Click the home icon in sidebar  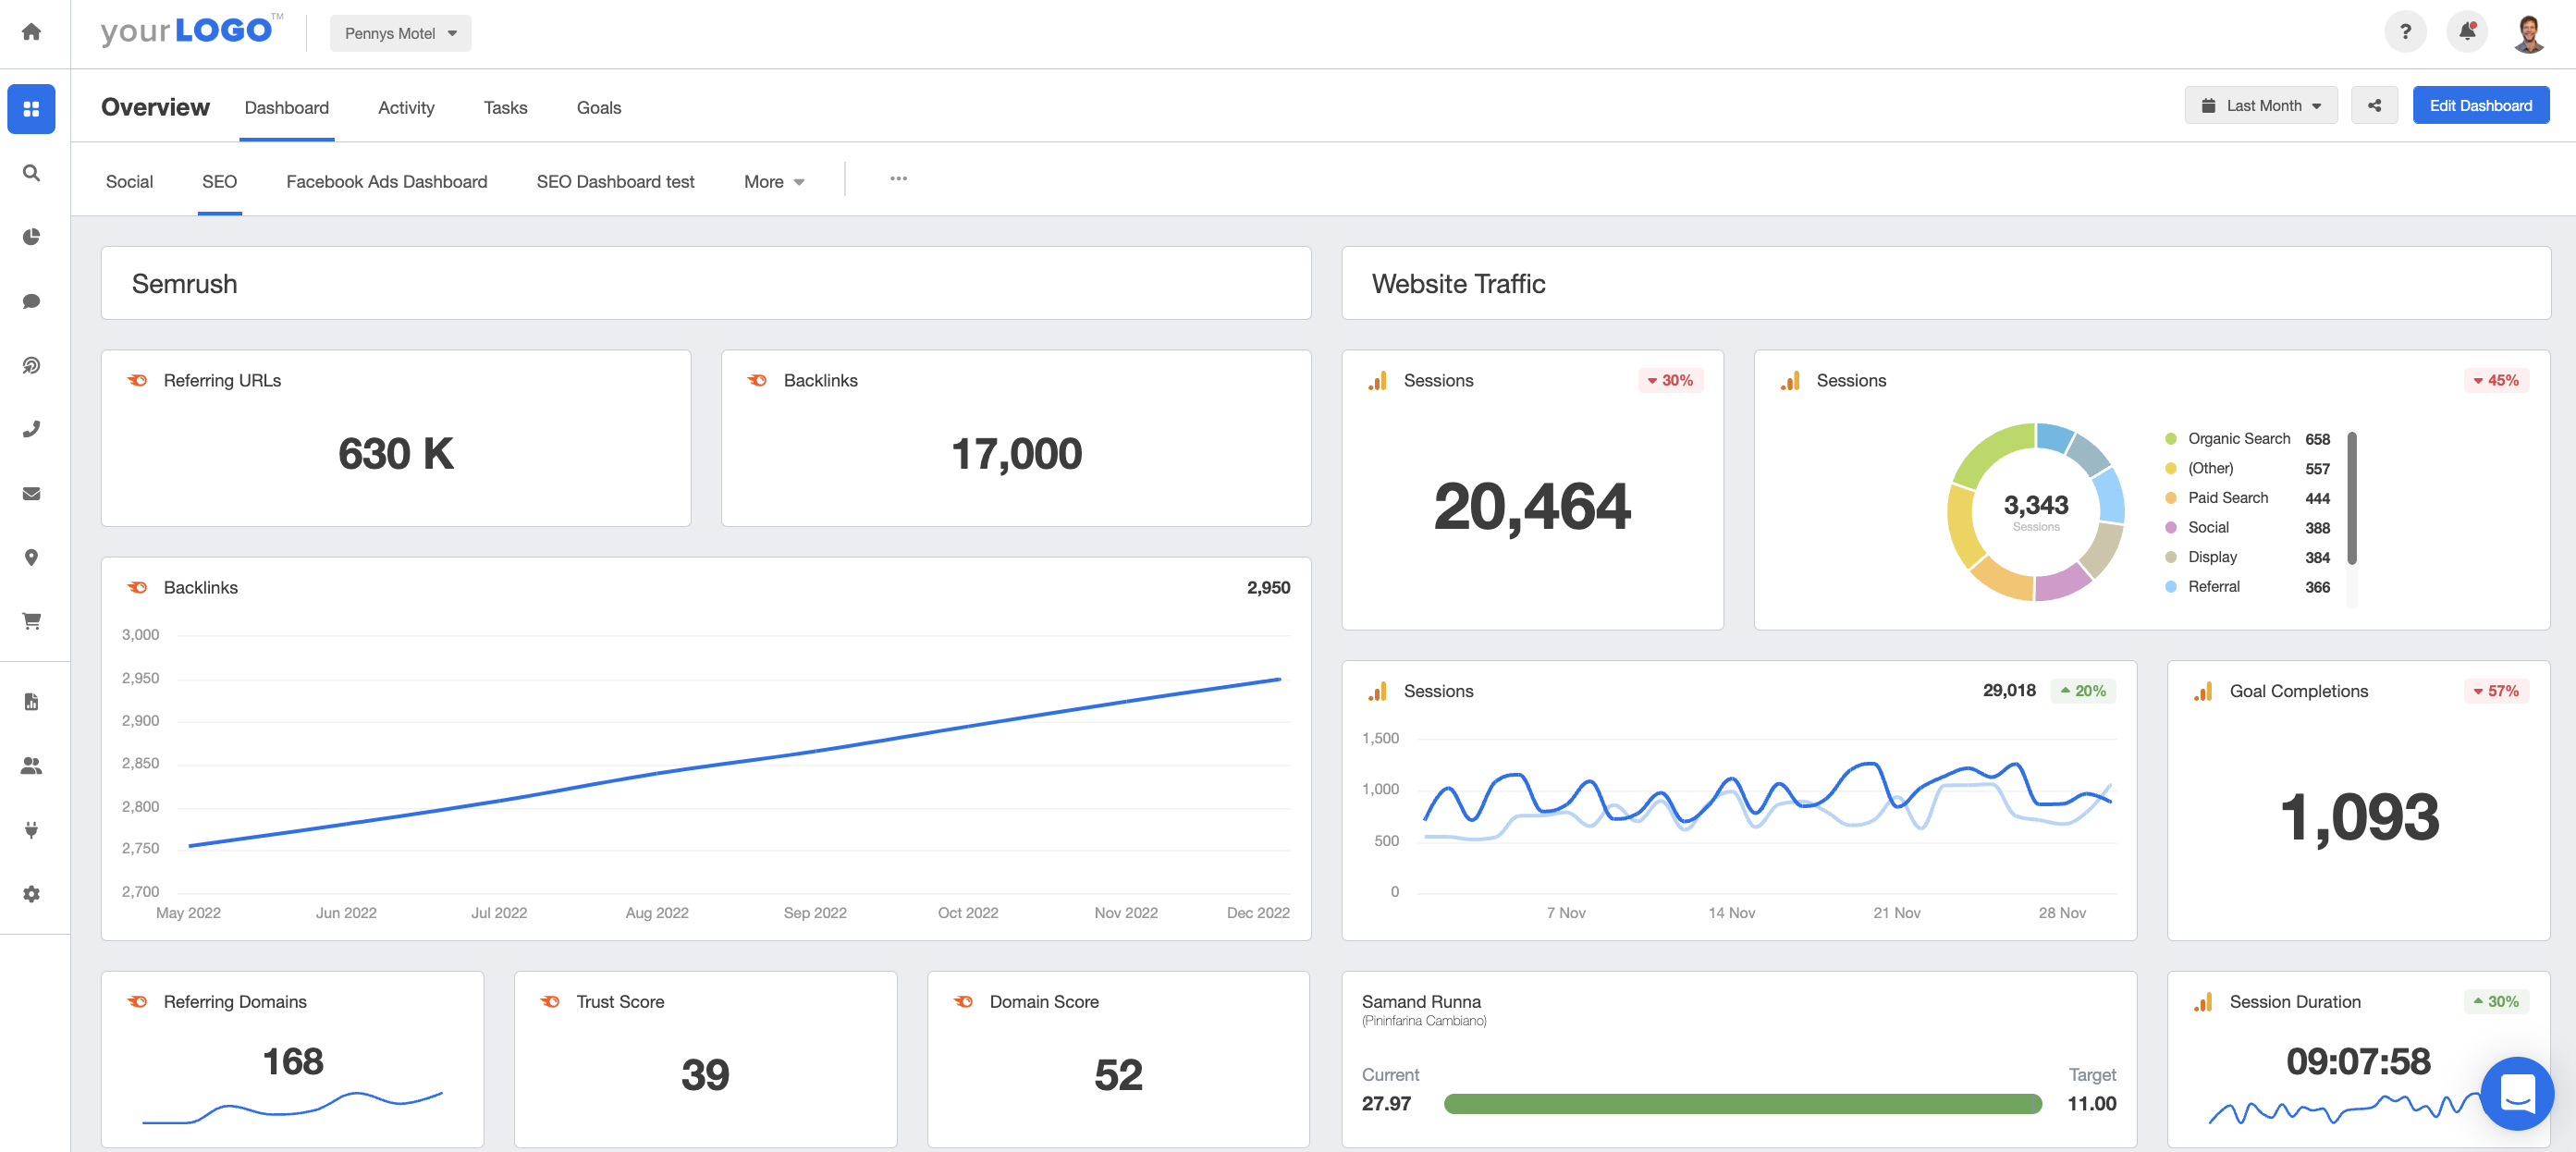[31, 32]
